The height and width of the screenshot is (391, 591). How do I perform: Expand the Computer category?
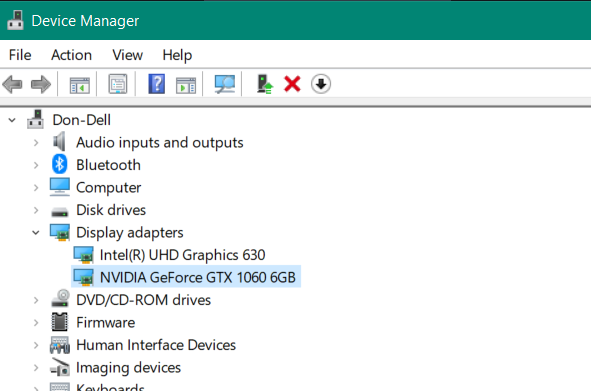36,188
